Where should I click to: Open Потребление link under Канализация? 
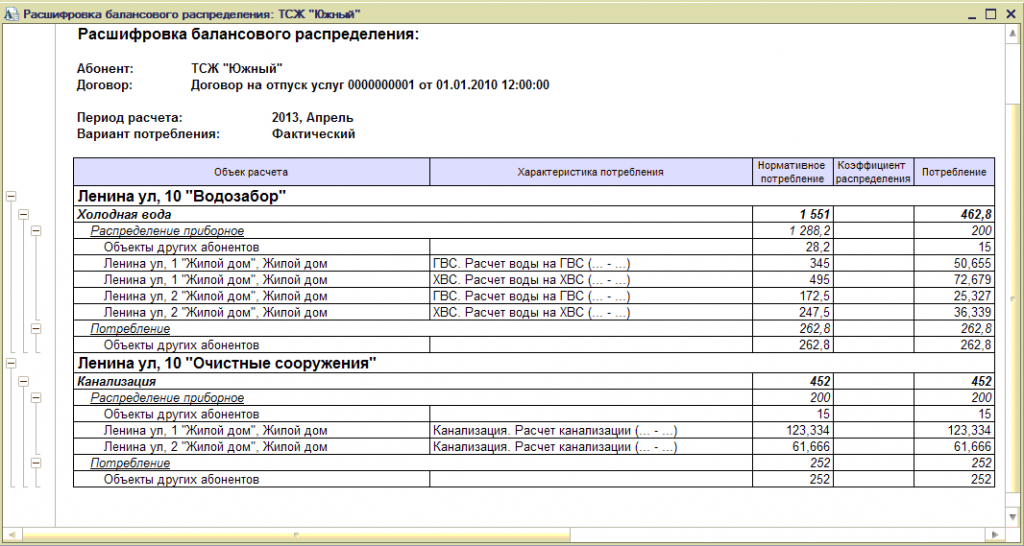pos(130,463)
